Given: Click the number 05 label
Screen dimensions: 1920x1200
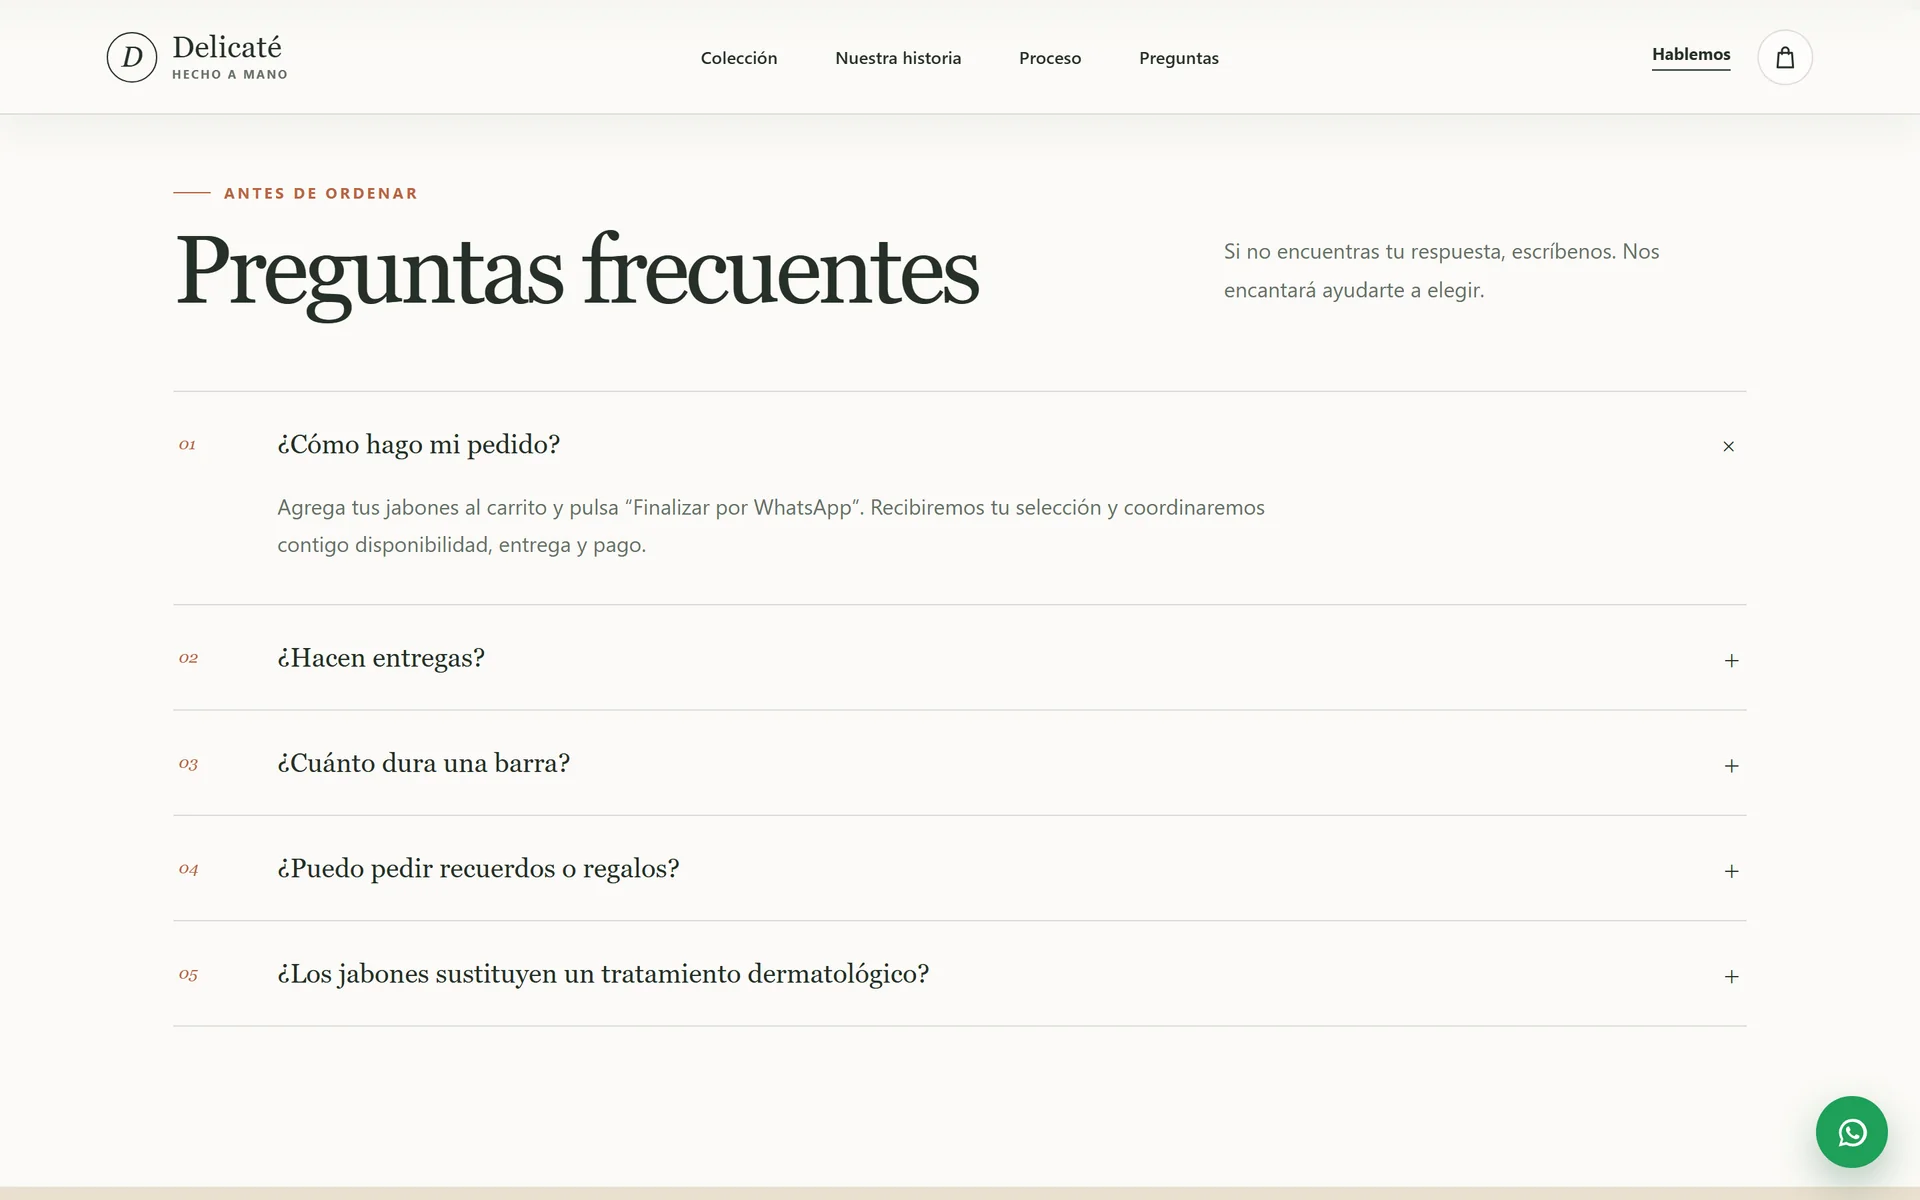Looking at the screenshot, I should coord(188,975).
